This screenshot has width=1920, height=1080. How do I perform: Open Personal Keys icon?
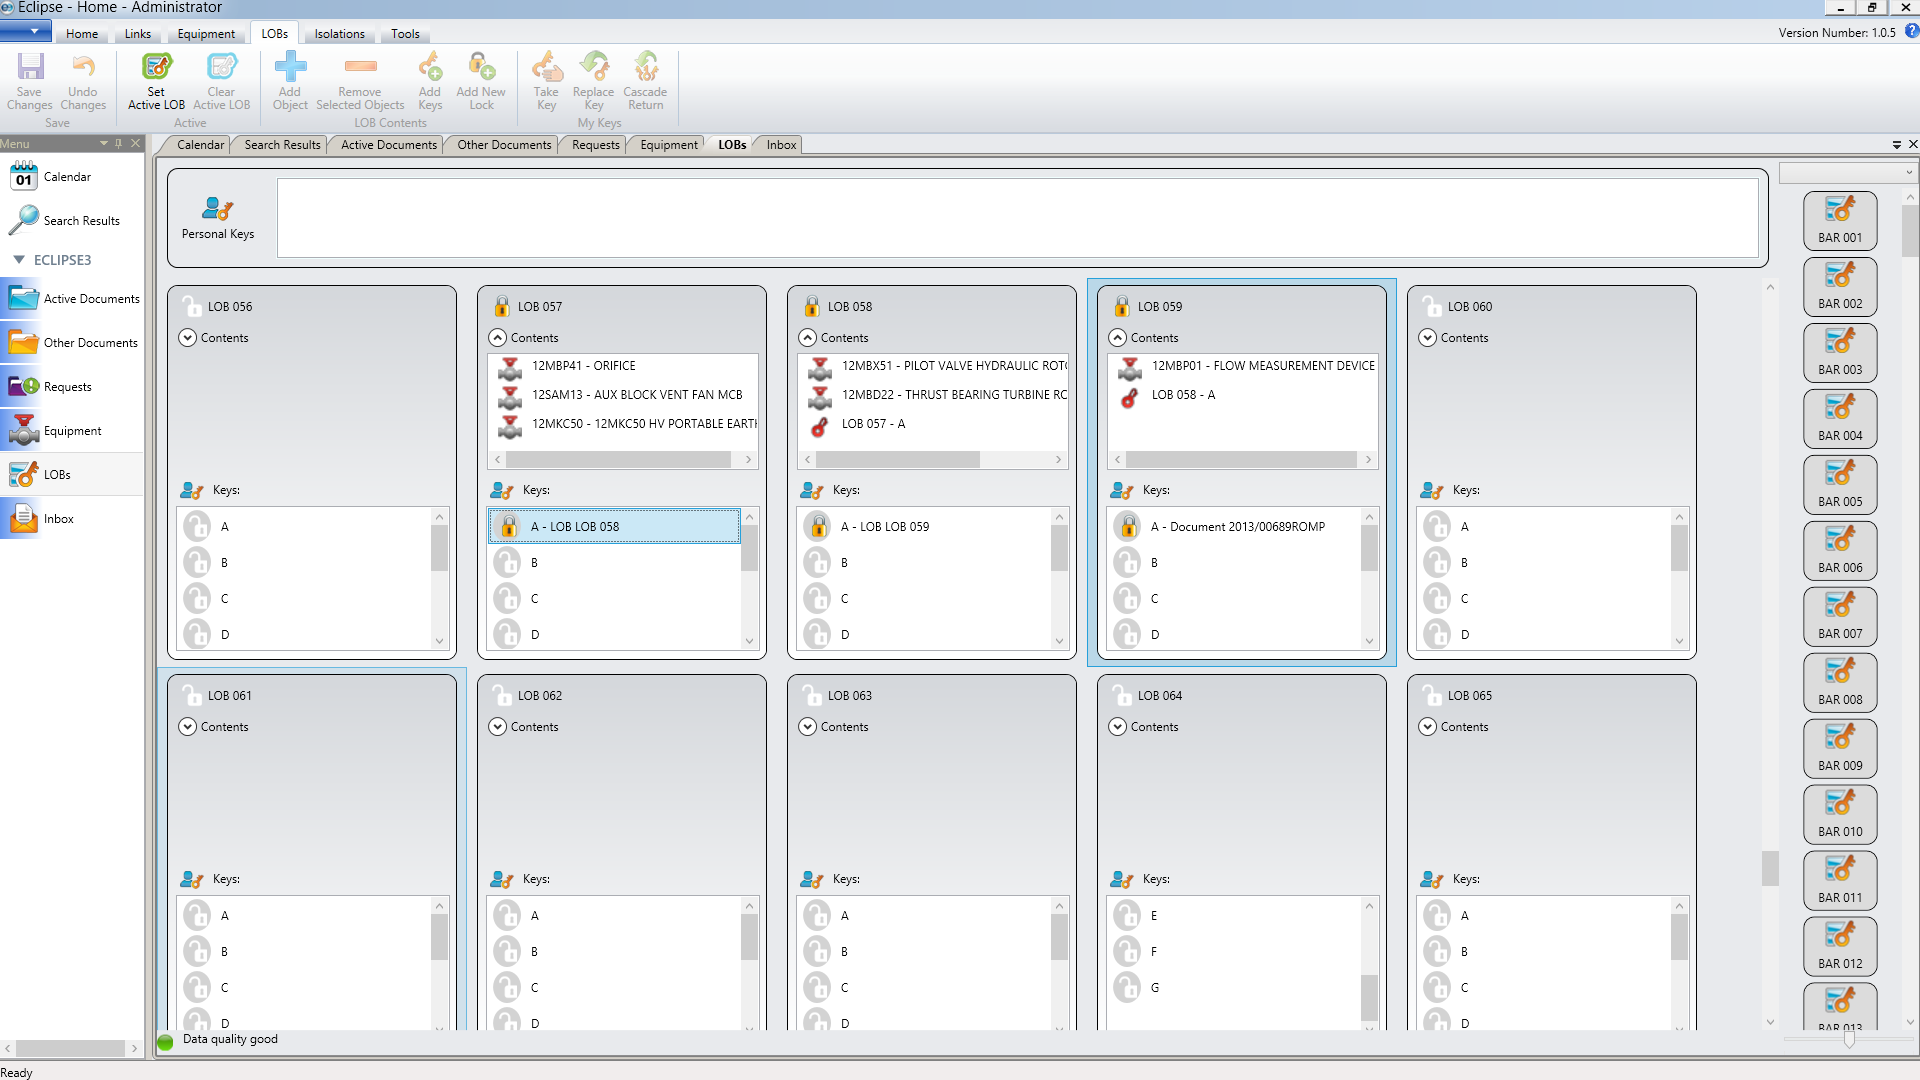[217, 209]
